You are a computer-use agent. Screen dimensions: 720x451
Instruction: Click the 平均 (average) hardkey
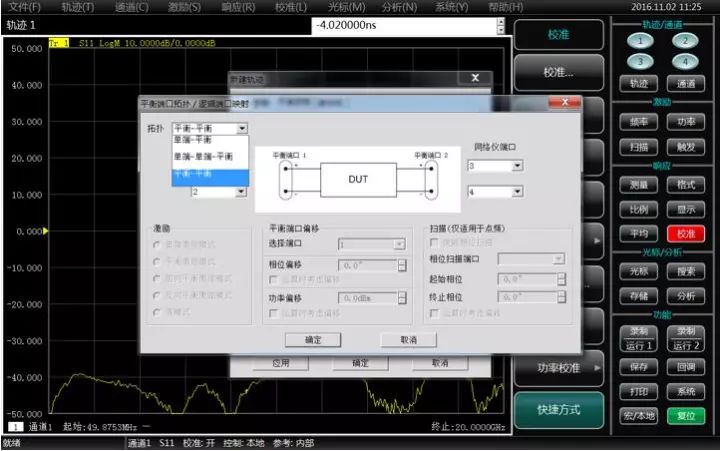[639, 234]
